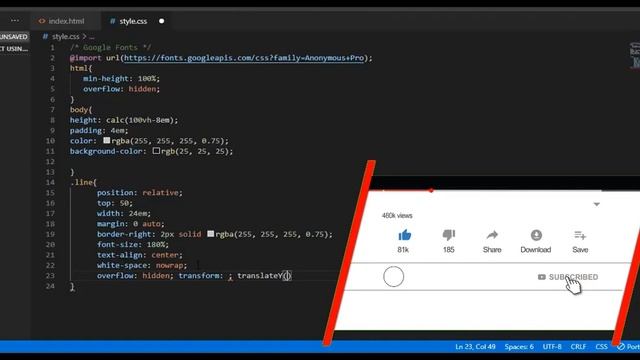Screen dimensions: 640x360
Task: Click the color swatch on line 10 rgba value
Action: pyautogui.click(x=107, y=140)
